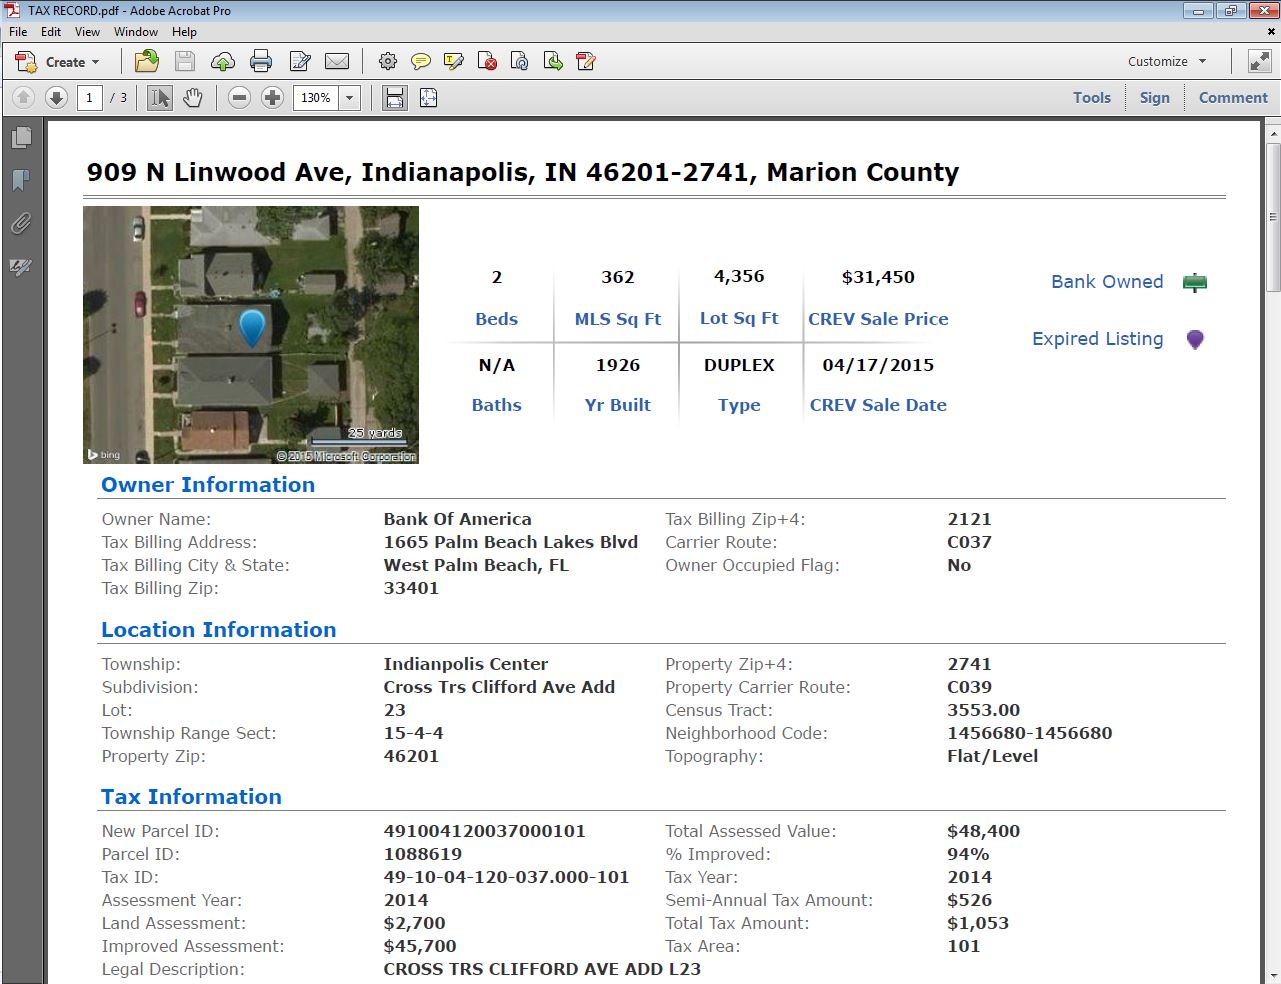The height and width of the screenshot is (984, 1281).
Task: Click the Highlight text icon
Action: point(454,62)
